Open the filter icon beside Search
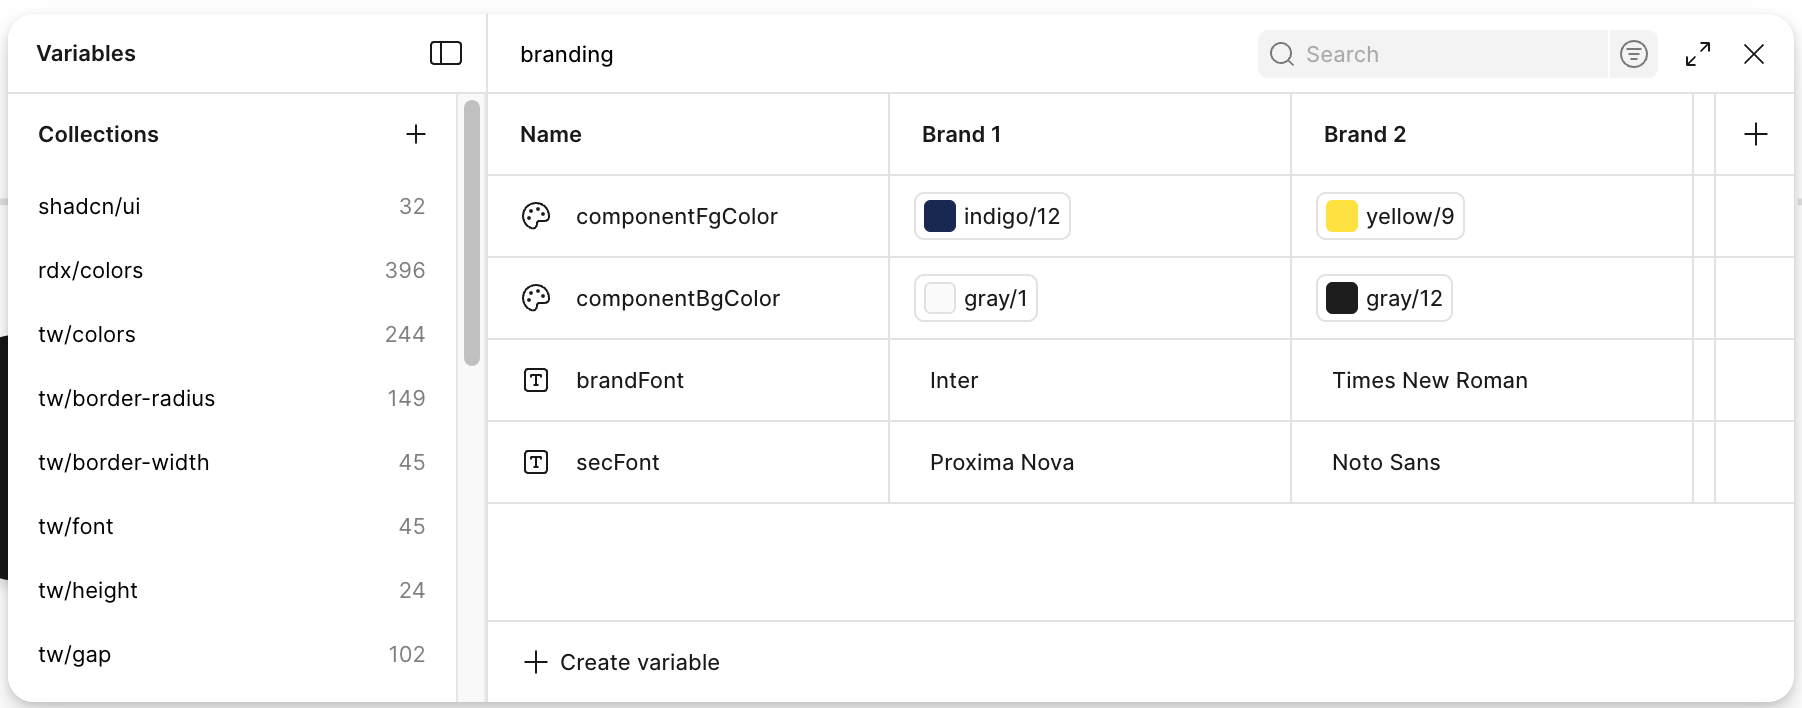 (x=1633, y=54)
